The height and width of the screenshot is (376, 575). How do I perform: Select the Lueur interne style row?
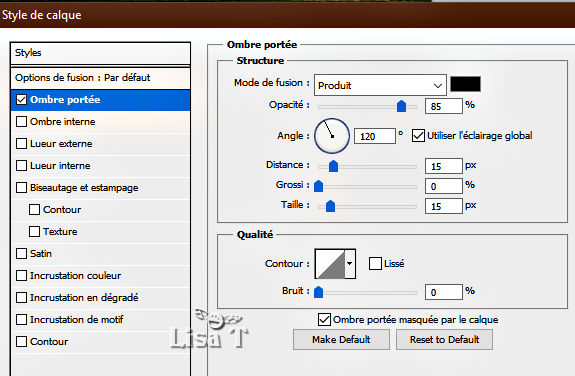(100, 165)
